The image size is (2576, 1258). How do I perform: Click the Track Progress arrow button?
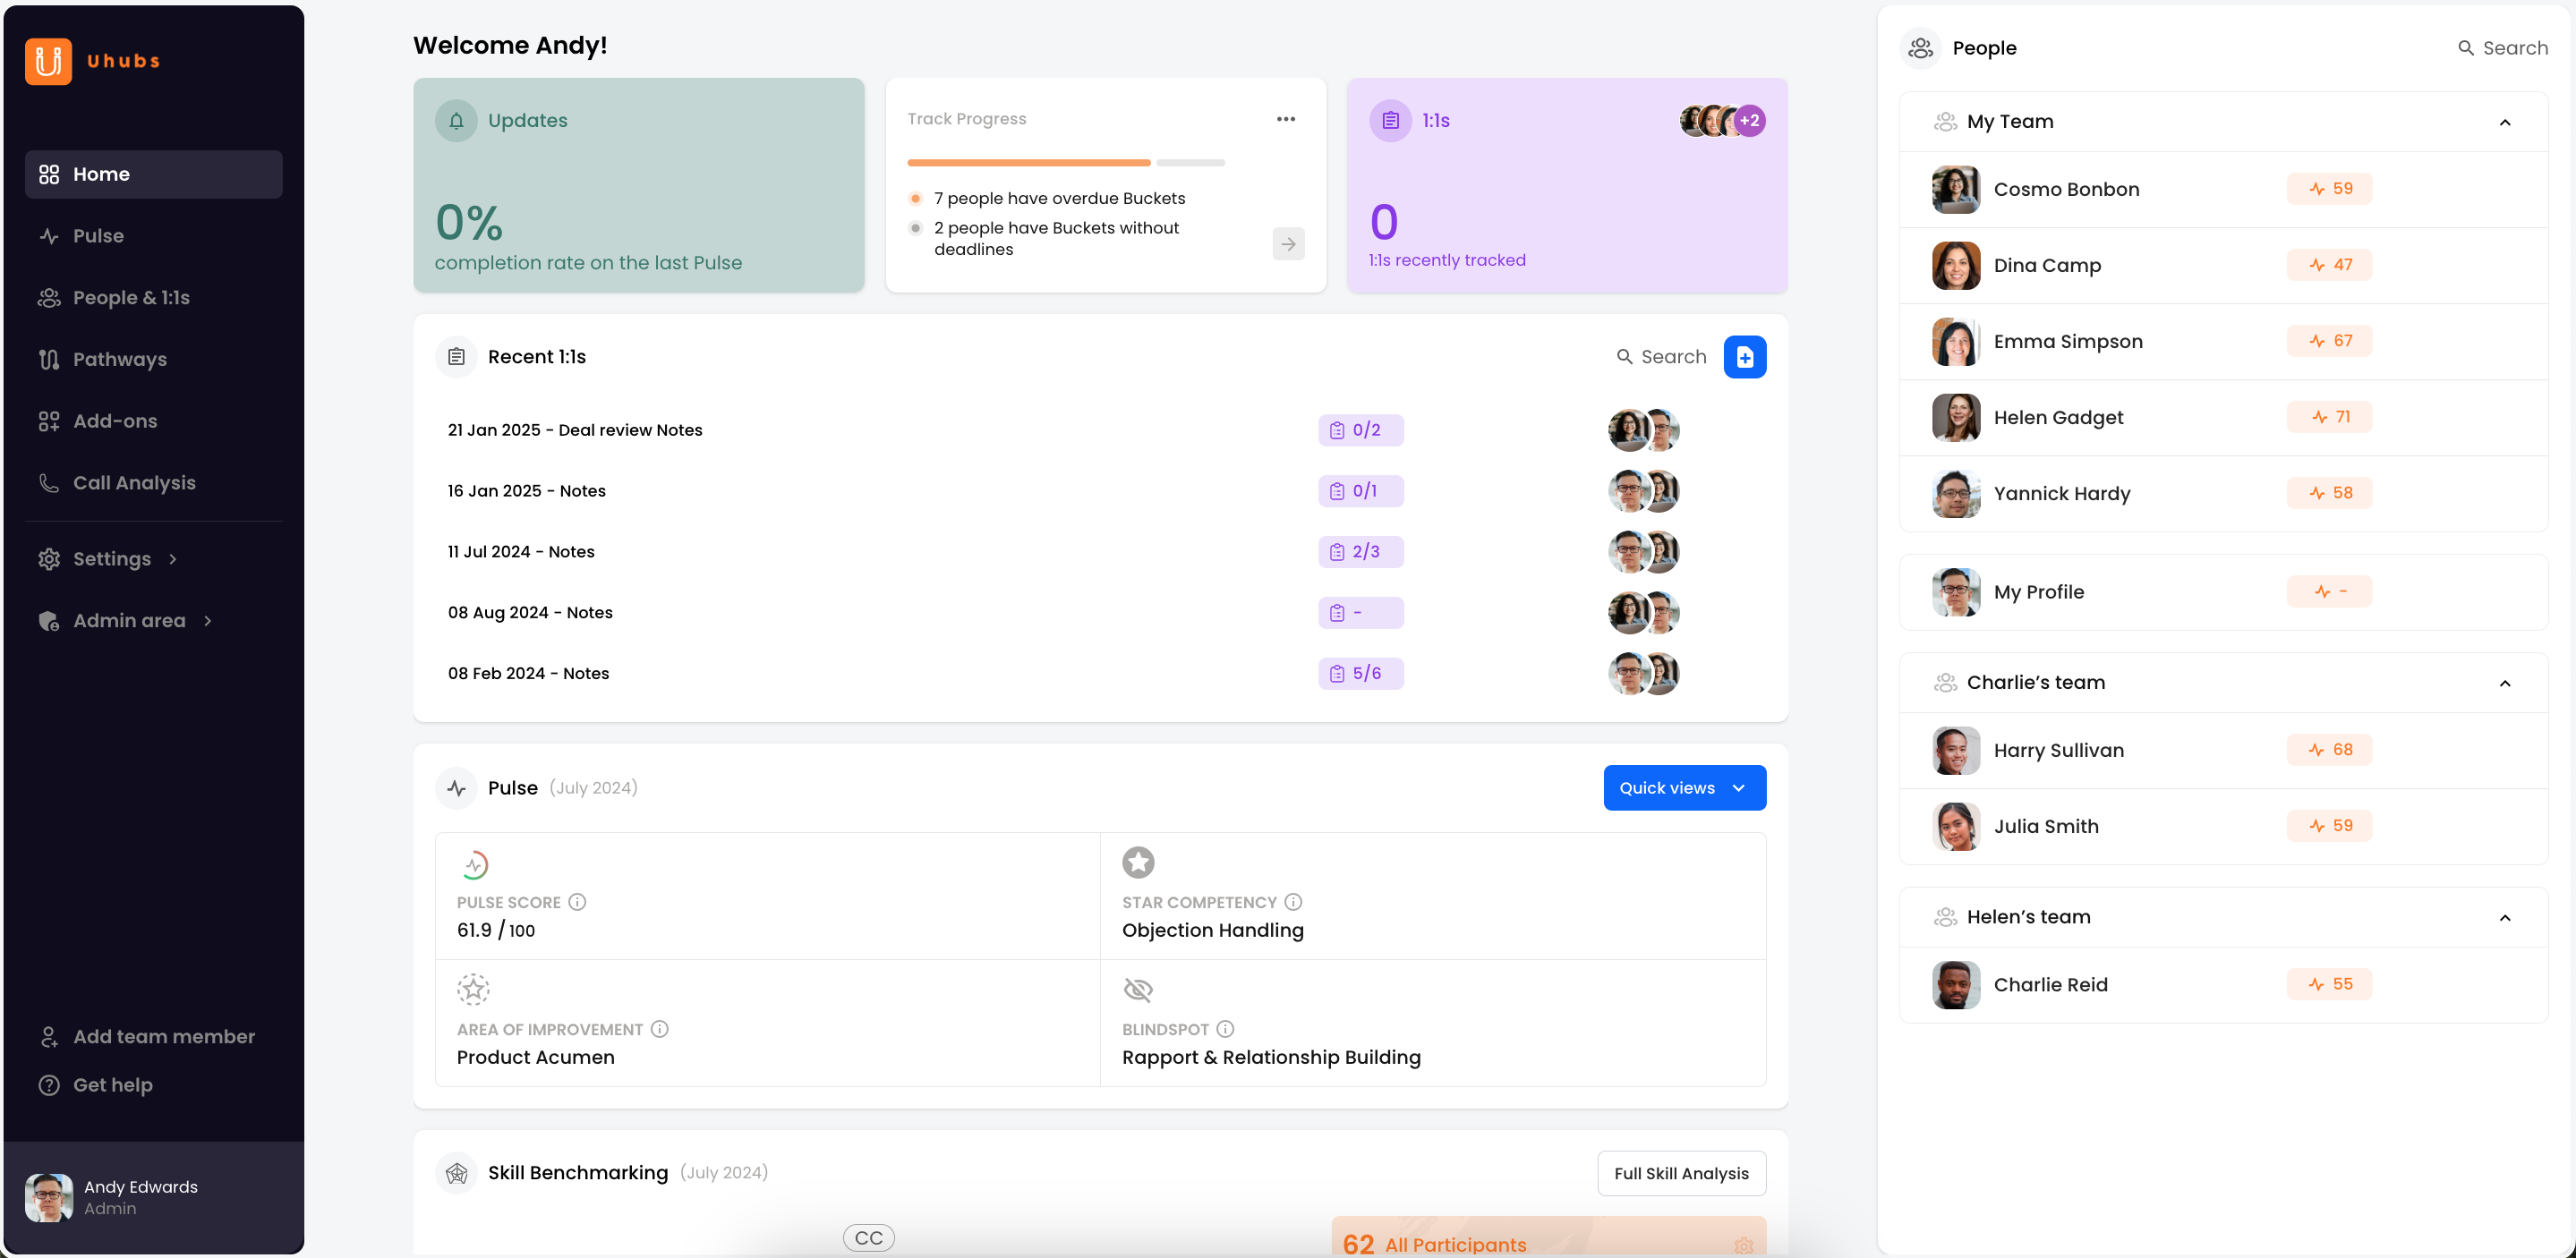pos(1288,244)
